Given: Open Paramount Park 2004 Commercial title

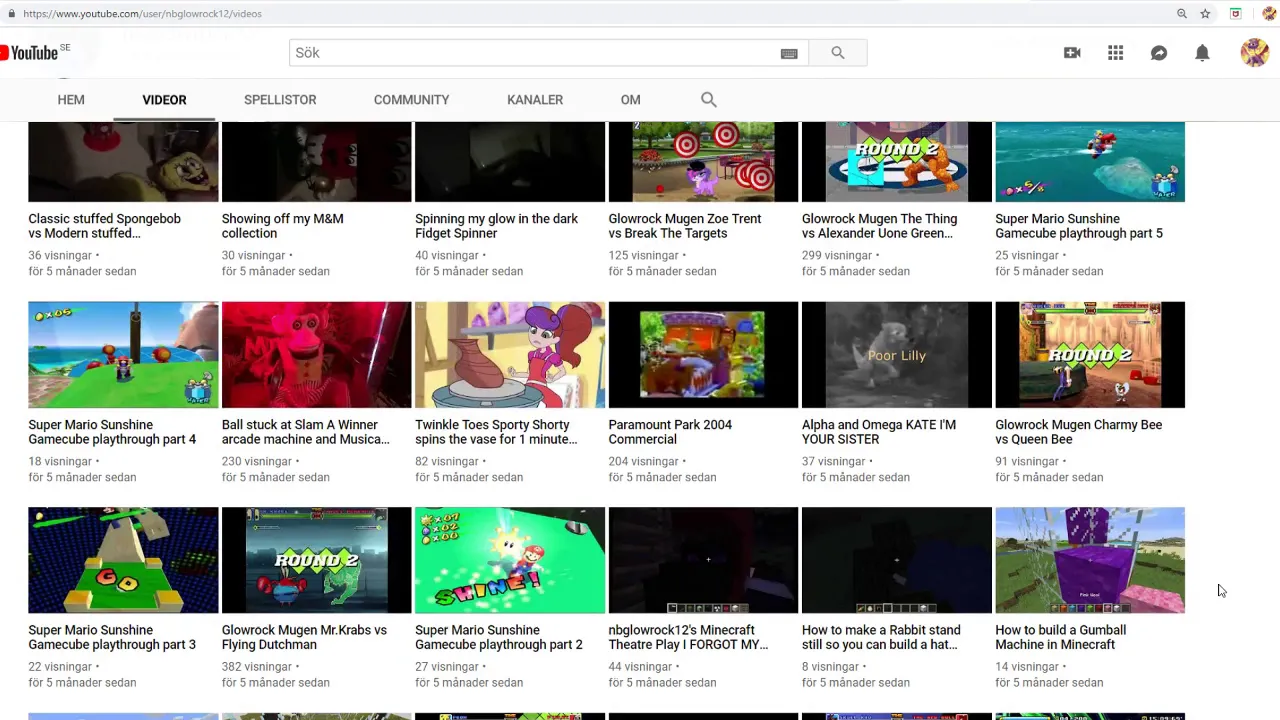Looking at the screenshot, I should pos(670,432).
